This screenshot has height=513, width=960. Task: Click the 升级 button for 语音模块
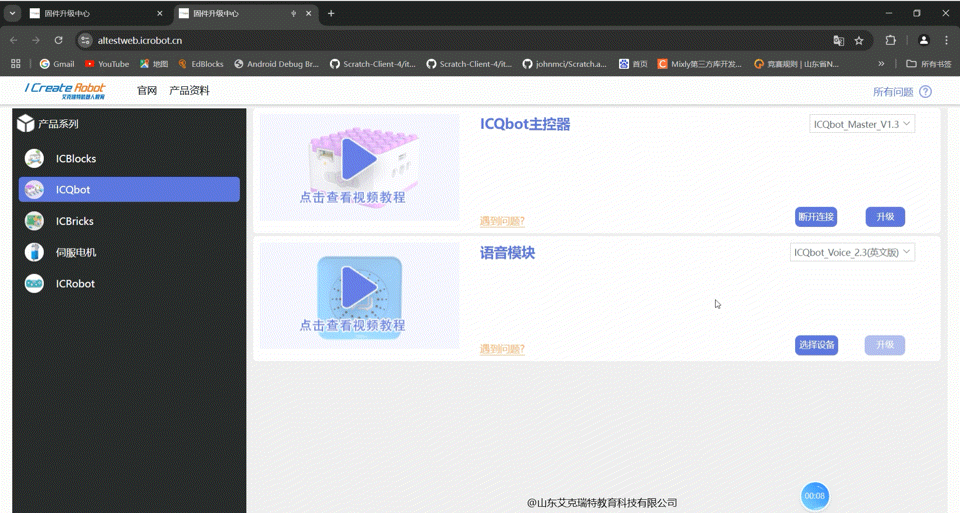pos(885,345)
